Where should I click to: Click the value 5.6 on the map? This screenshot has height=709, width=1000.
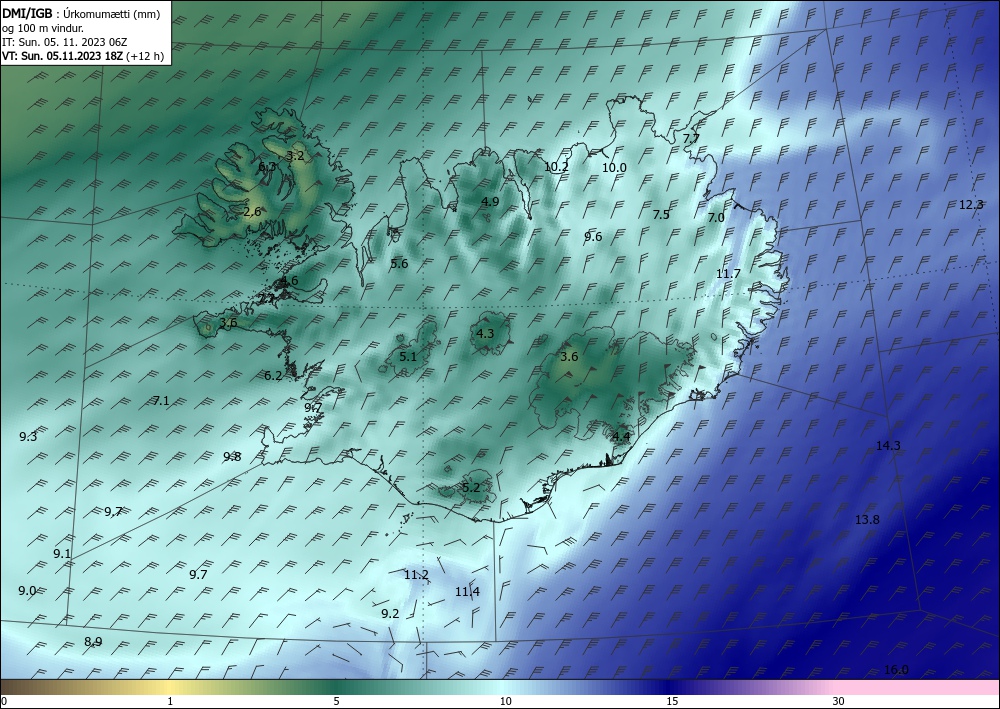(399, 263)
